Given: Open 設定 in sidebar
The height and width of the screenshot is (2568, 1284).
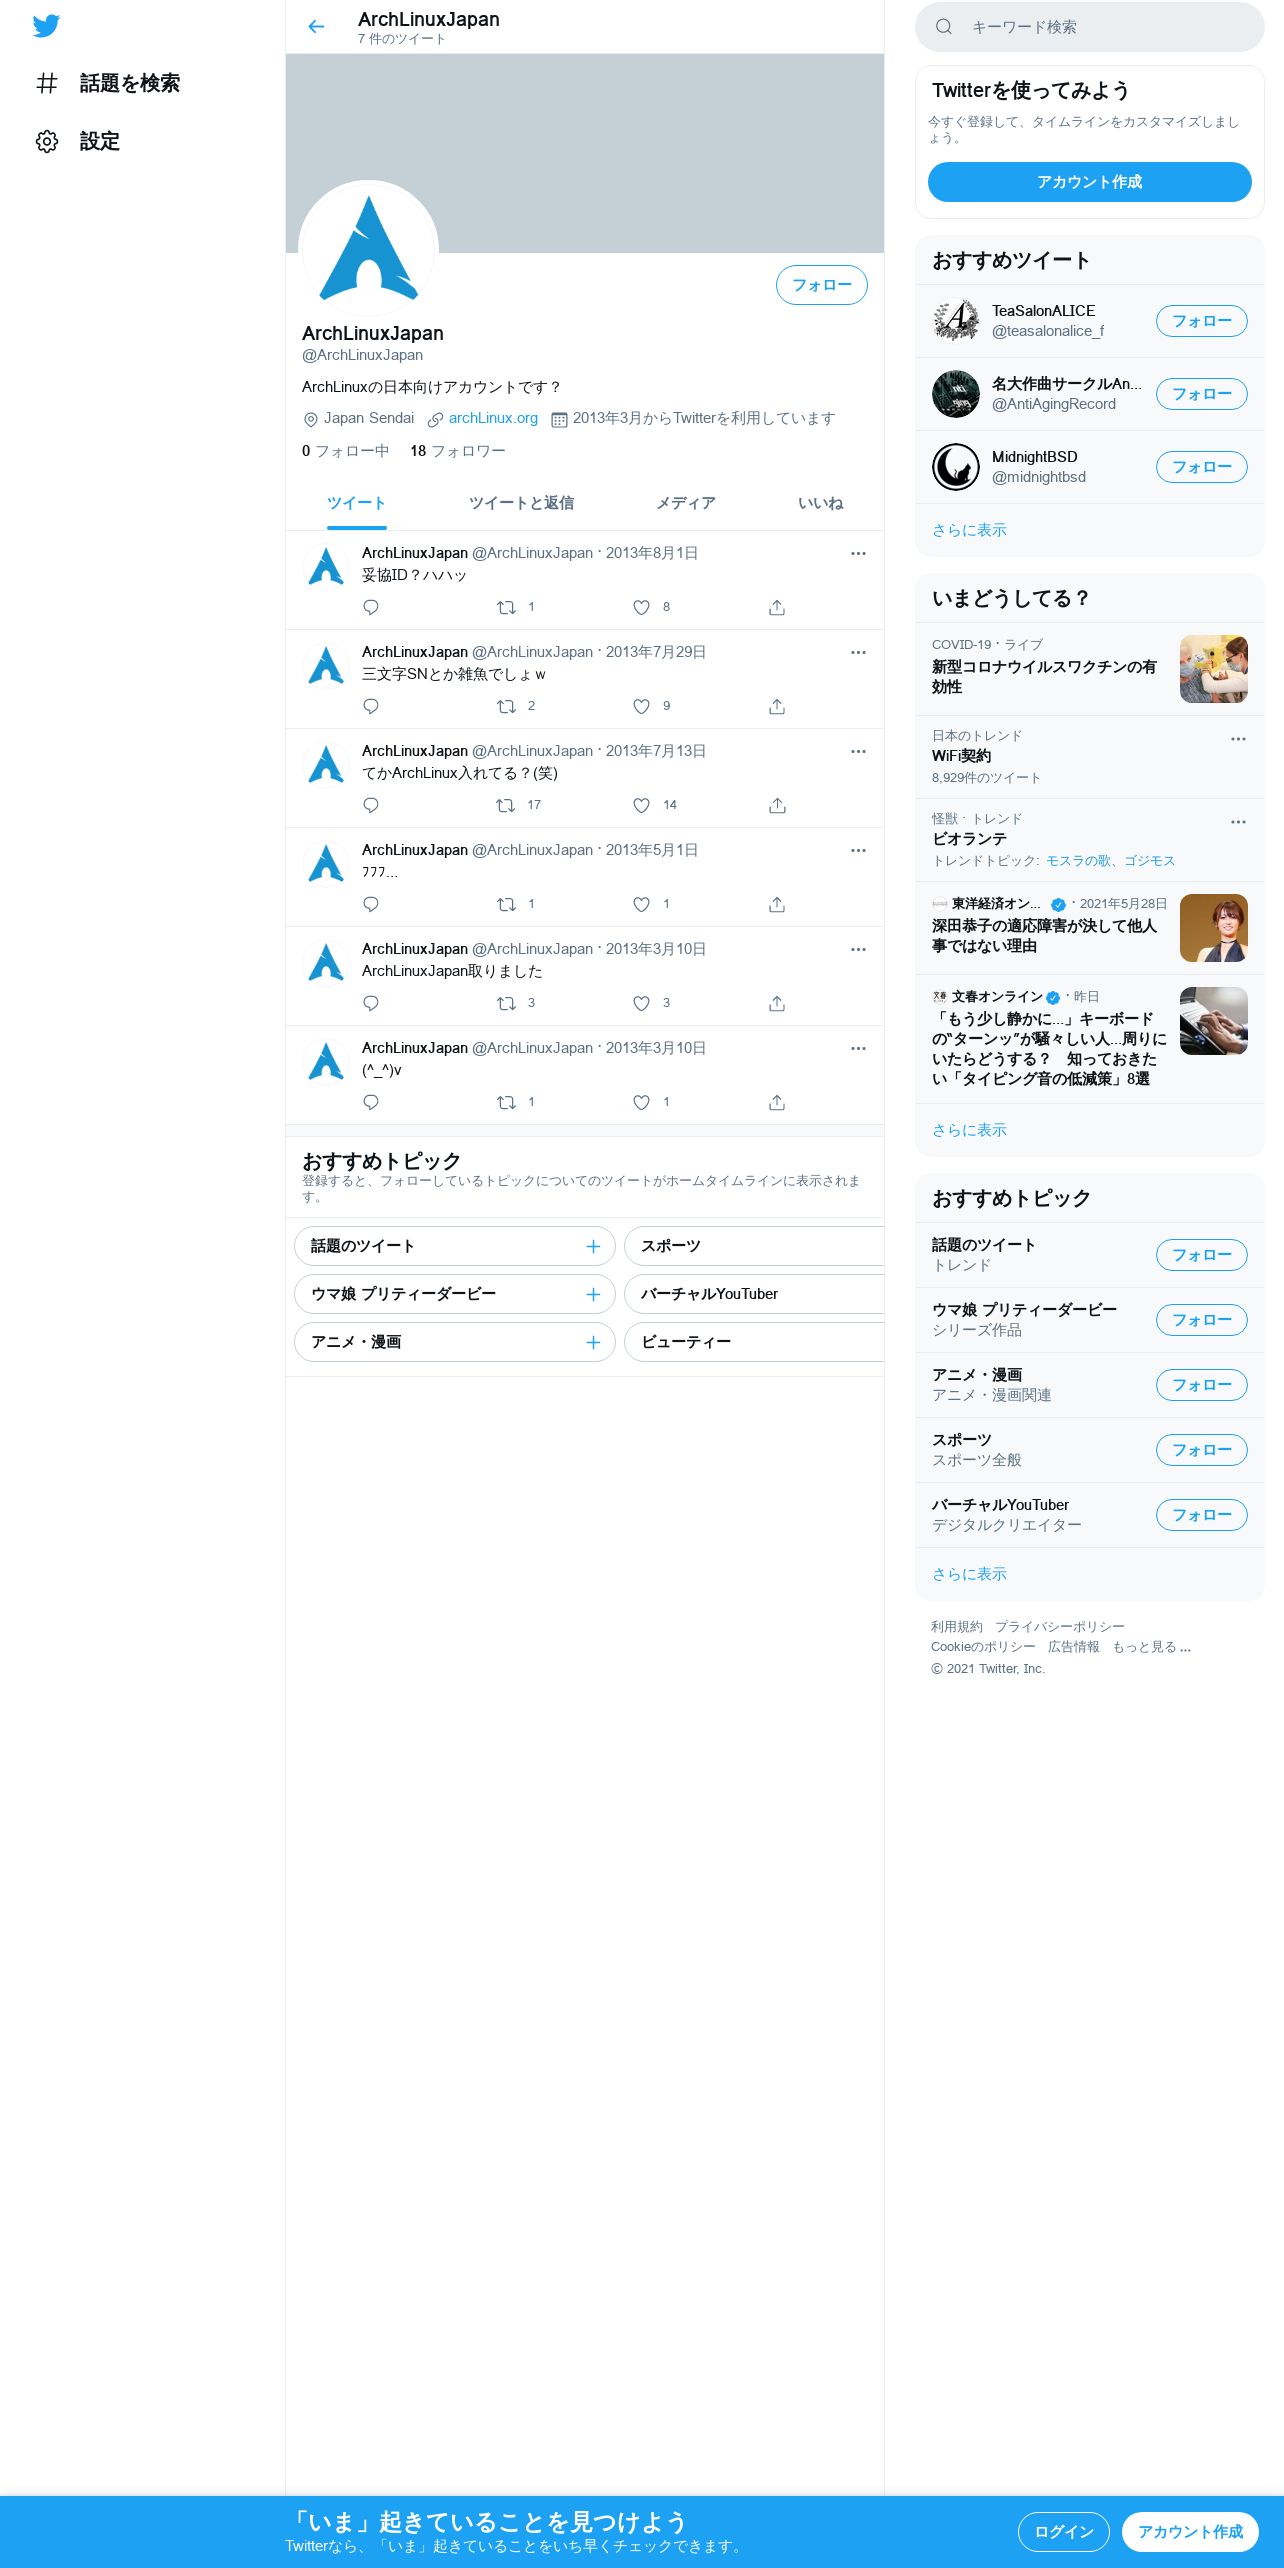Looking at the screenshot, I should tap(77, 141).
